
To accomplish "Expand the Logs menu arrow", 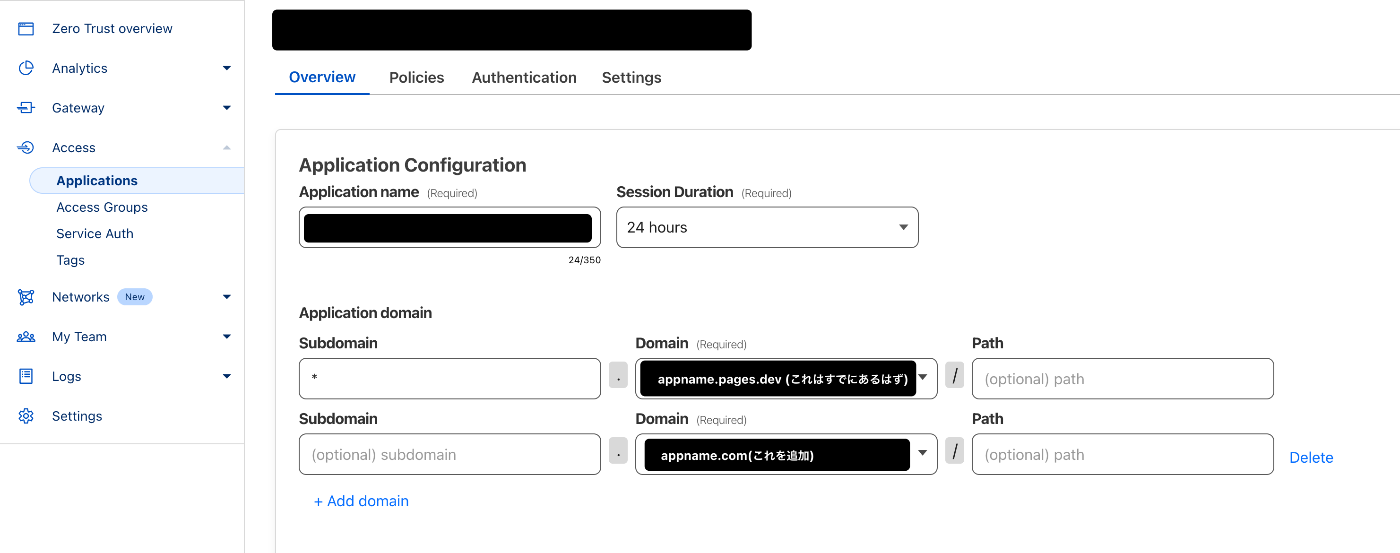I will click(x=227, y=376).
